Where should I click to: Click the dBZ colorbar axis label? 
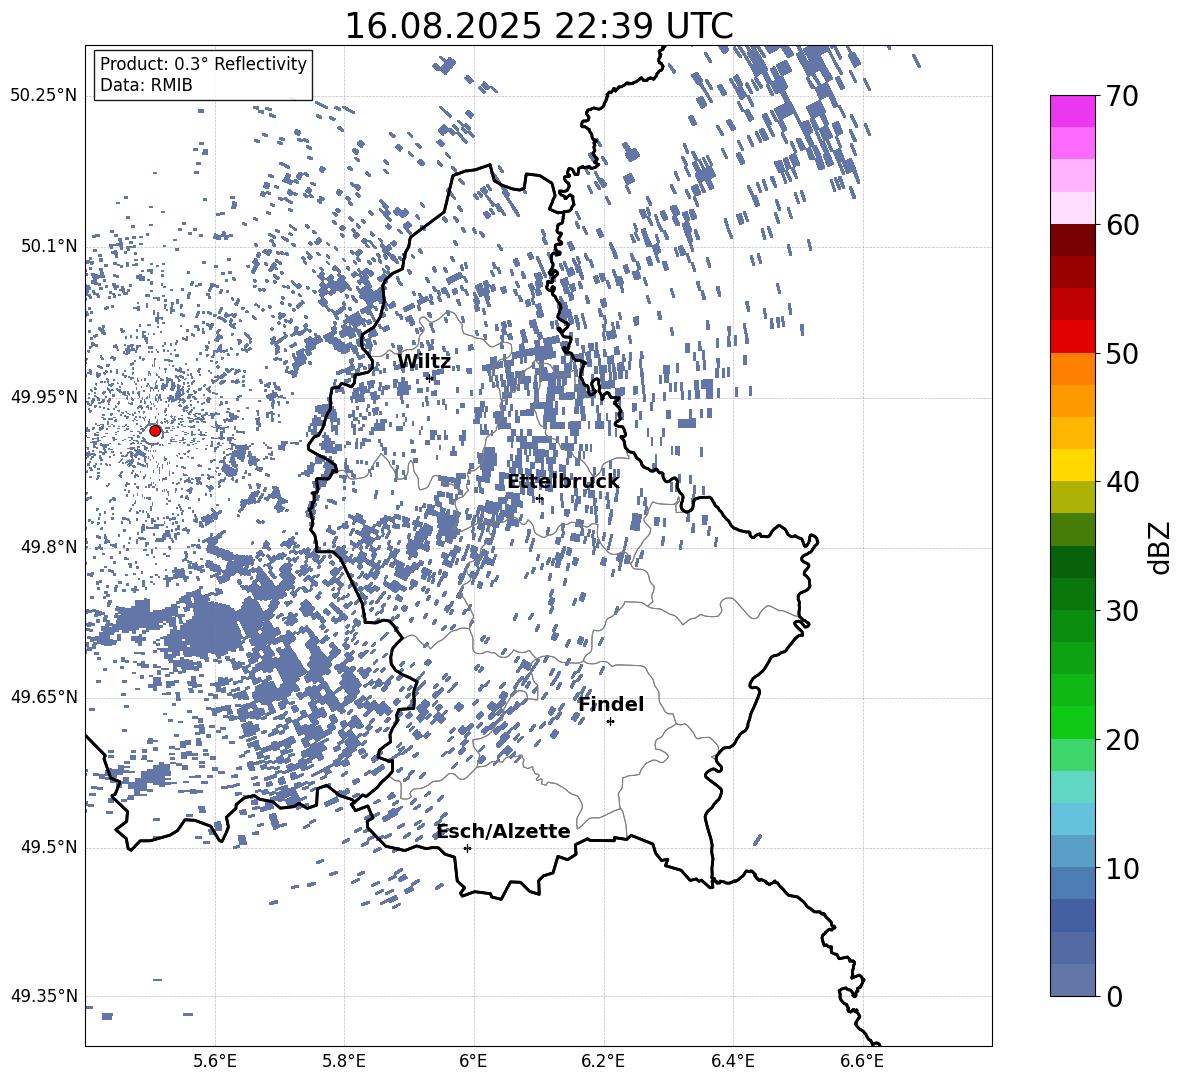[1160, 547]
